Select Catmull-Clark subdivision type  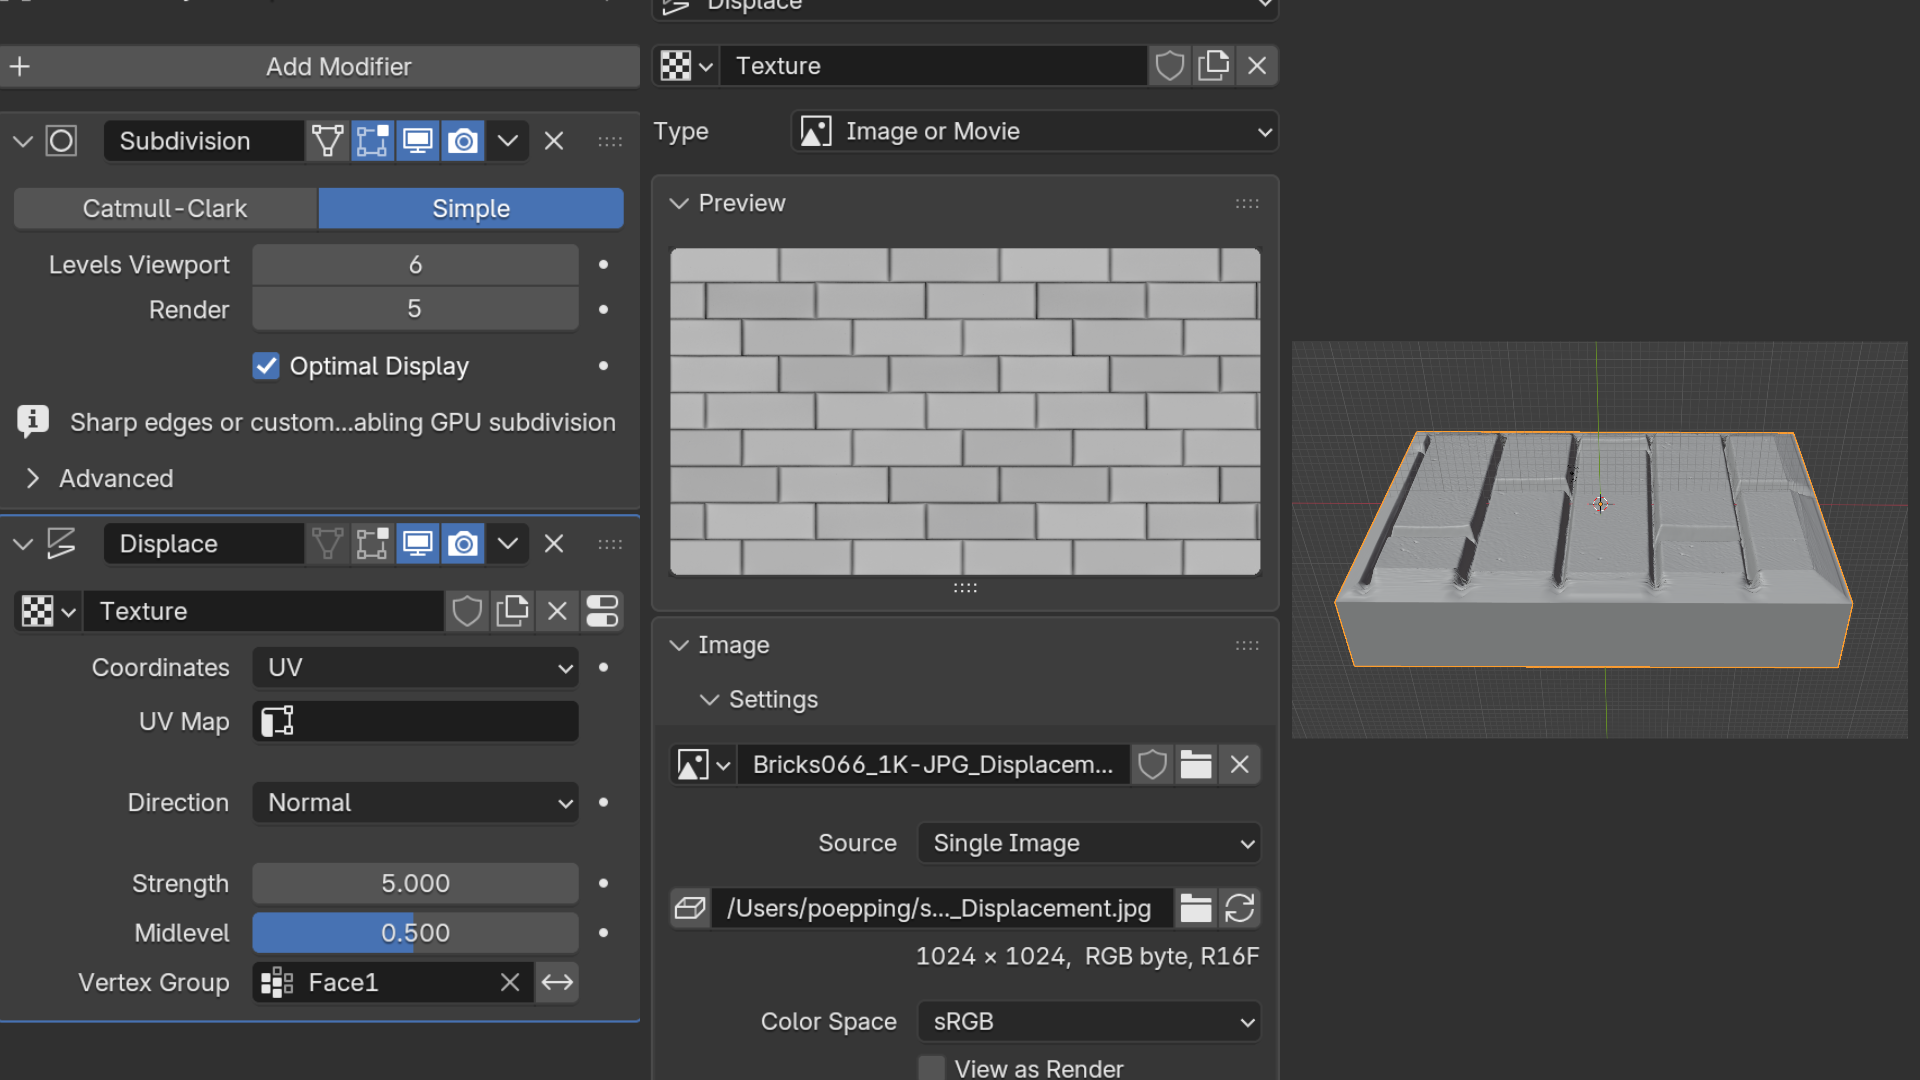point(165,209)
